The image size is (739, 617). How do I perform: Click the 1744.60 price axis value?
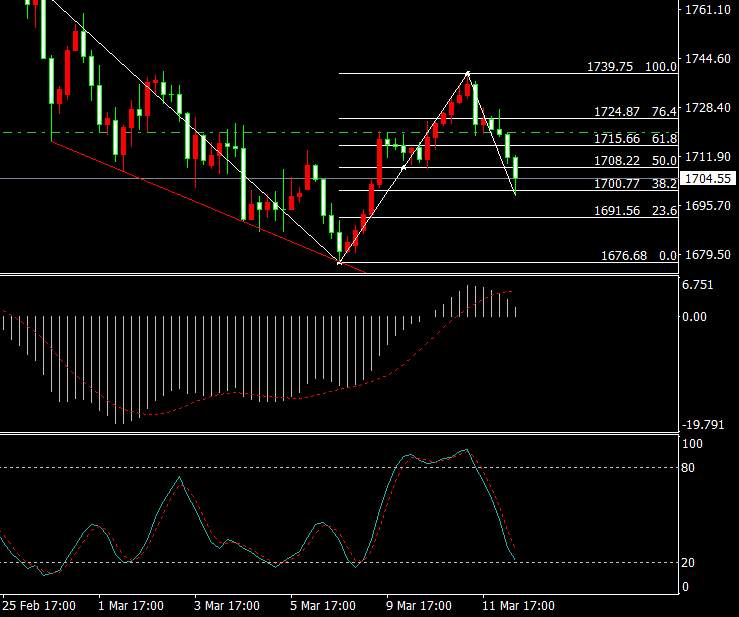707,58
